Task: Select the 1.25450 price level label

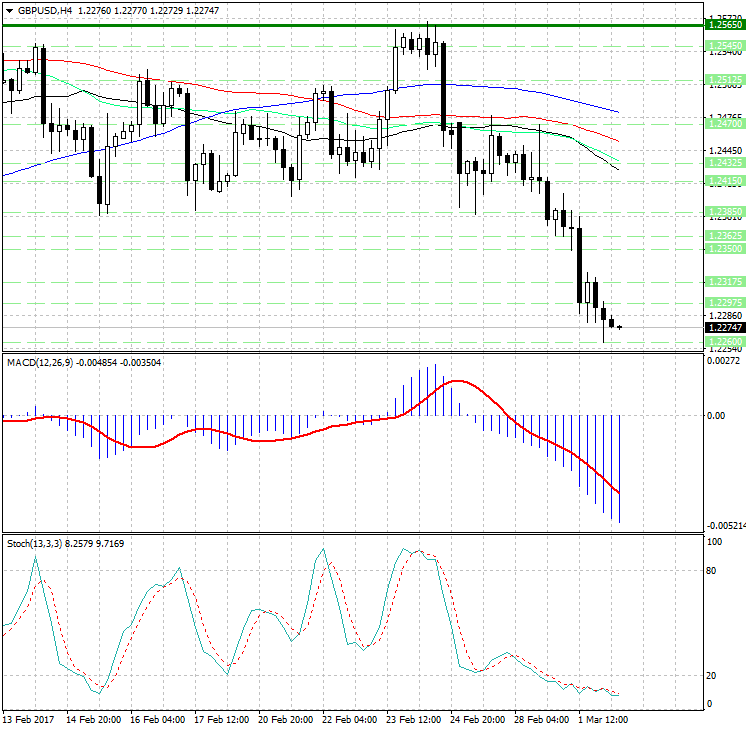Action: point(724,46)
